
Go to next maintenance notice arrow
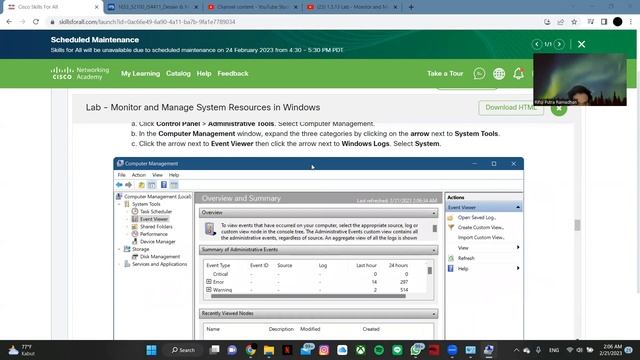[559, 44]
